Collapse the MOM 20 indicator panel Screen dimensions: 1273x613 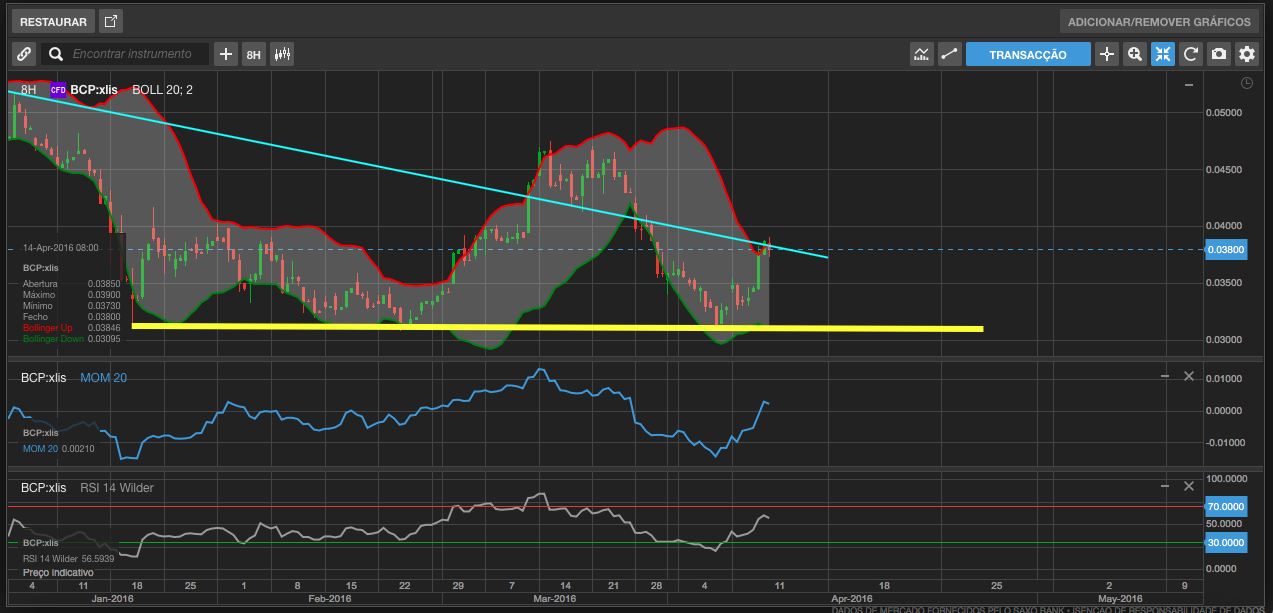(1165, 376)
